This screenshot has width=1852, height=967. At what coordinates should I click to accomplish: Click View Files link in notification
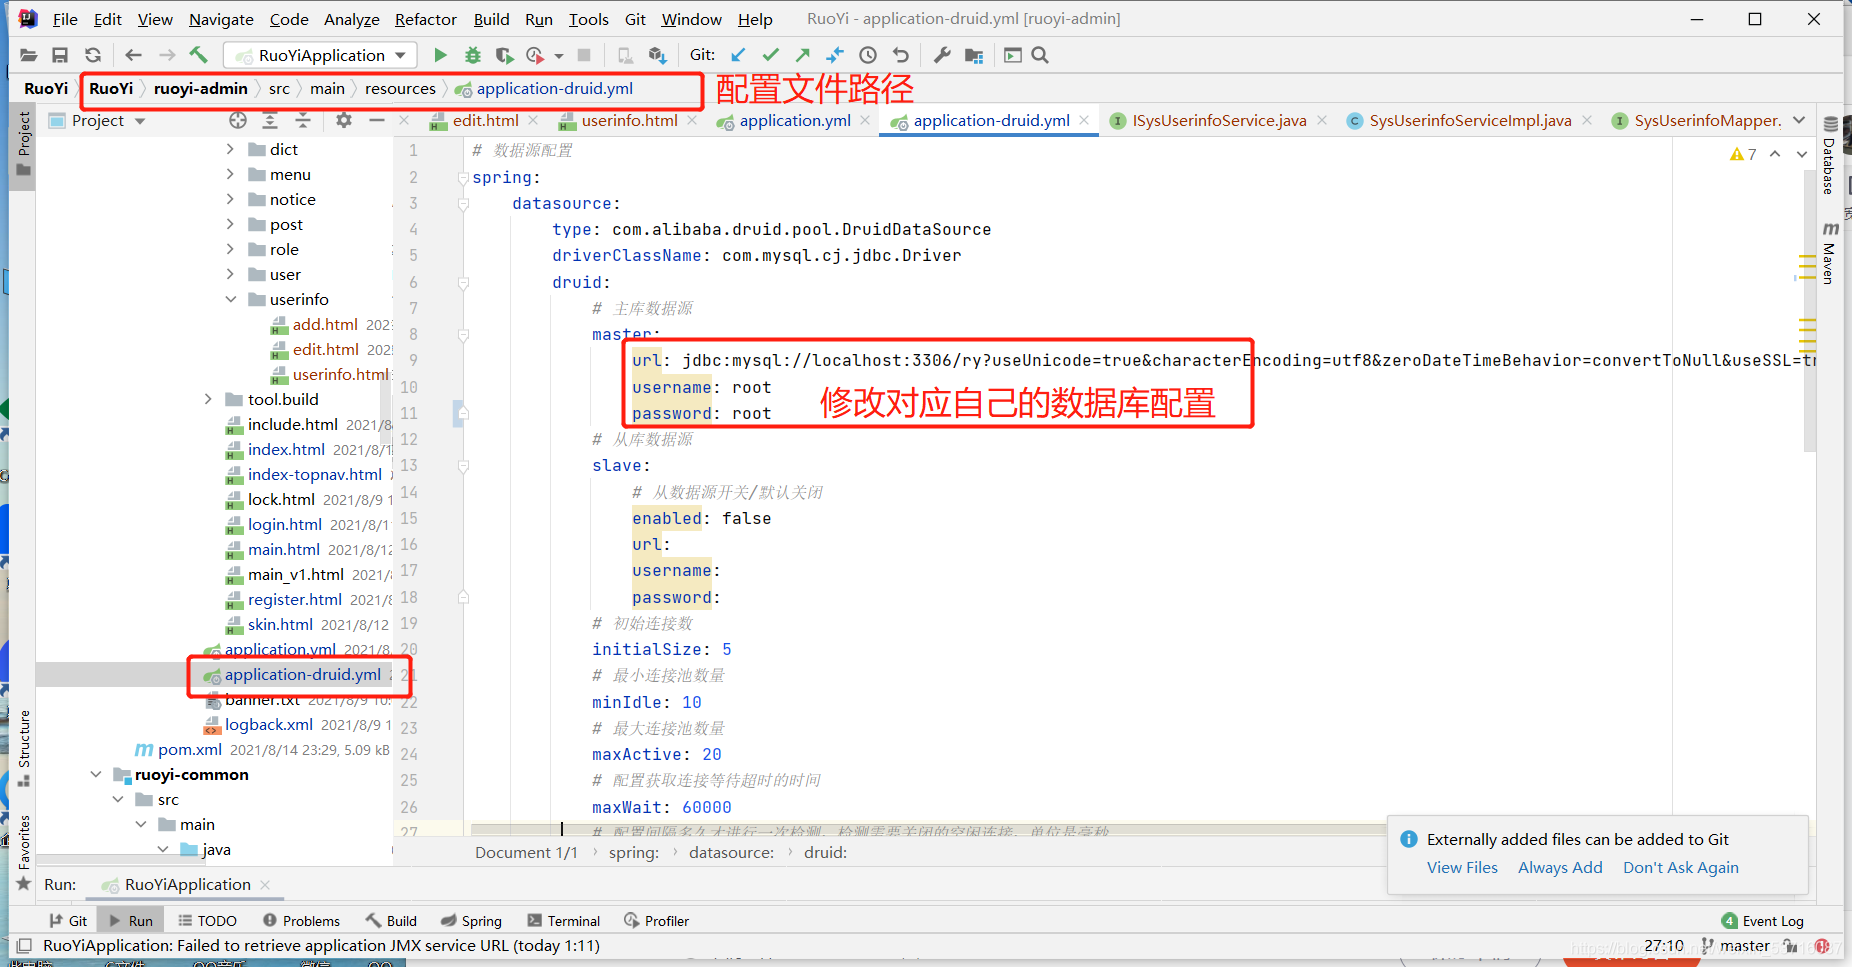[x=1462, y=867]
